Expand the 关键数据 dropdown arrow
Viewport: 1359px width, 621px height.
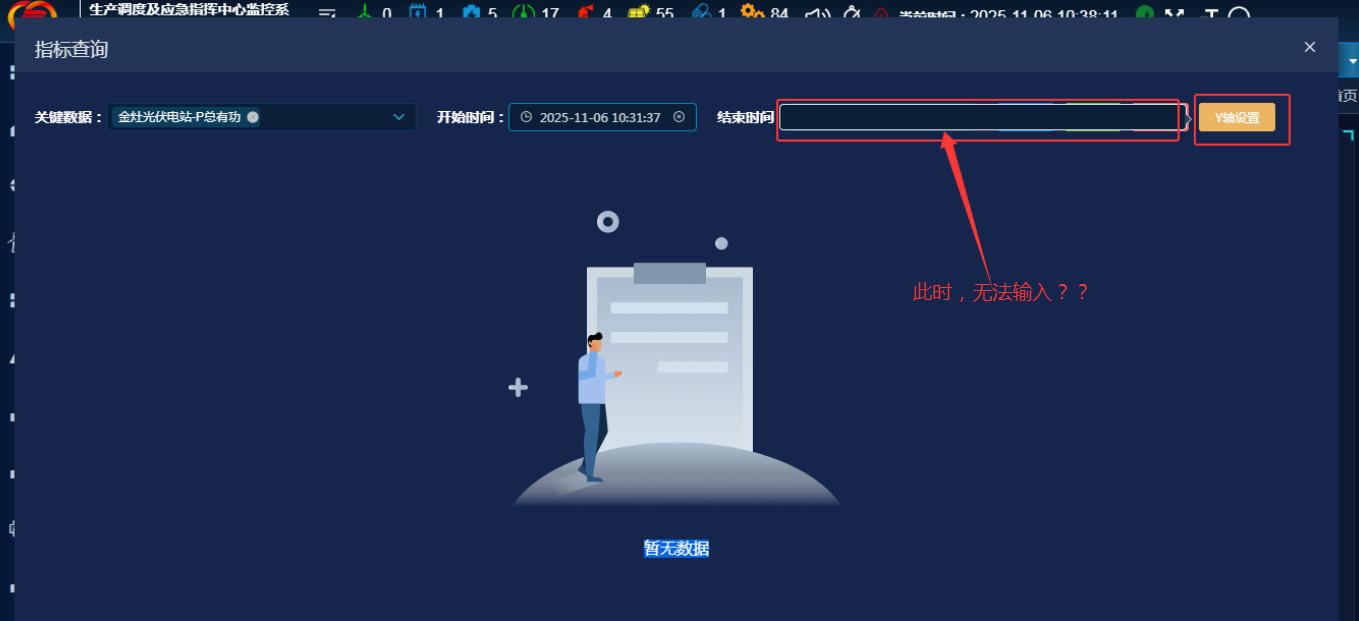(x=398, y=117)
